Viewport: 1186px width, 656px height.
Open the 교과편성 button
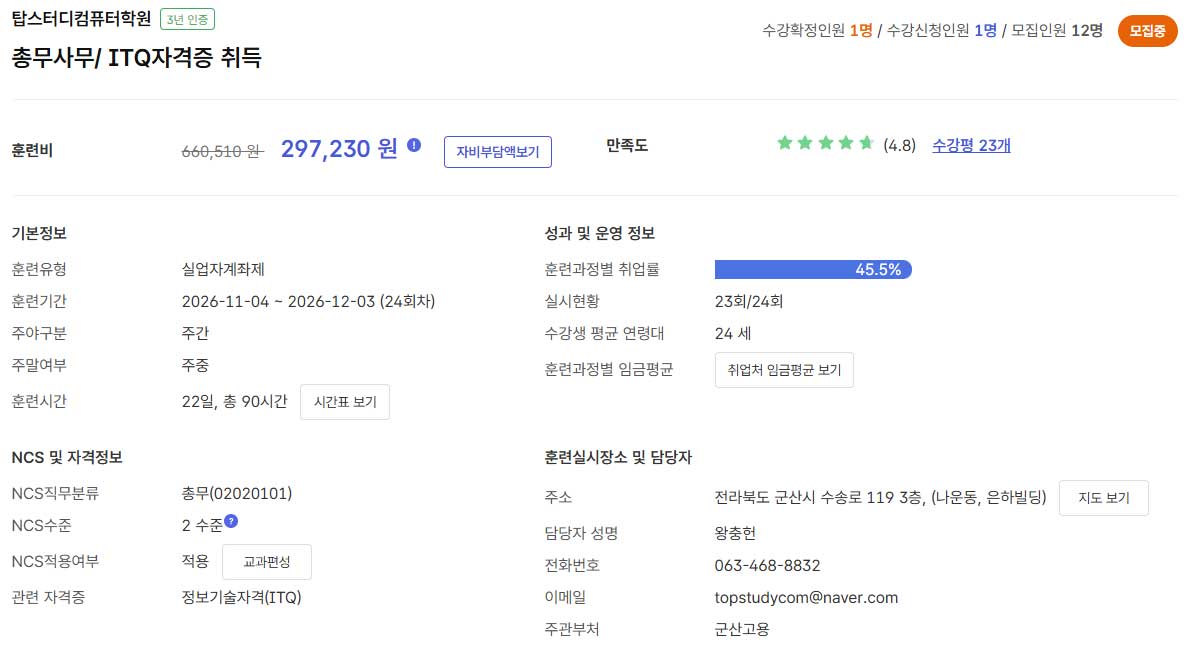coord(267,562)
